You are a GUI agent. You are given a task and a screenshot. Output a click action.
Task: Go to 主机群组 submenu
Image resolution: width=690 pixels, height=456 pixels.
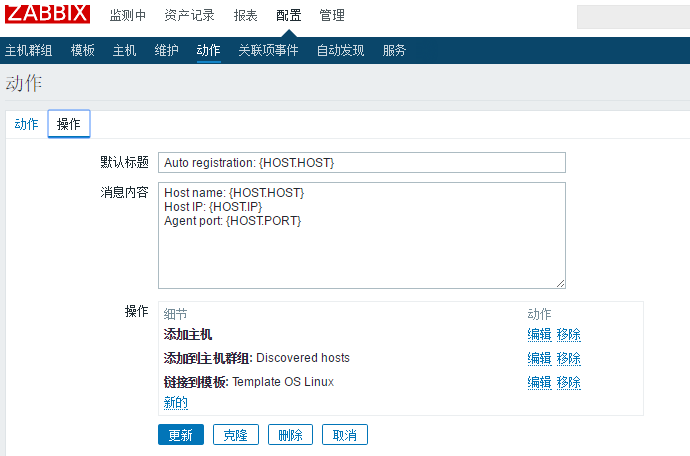(29, 50)
